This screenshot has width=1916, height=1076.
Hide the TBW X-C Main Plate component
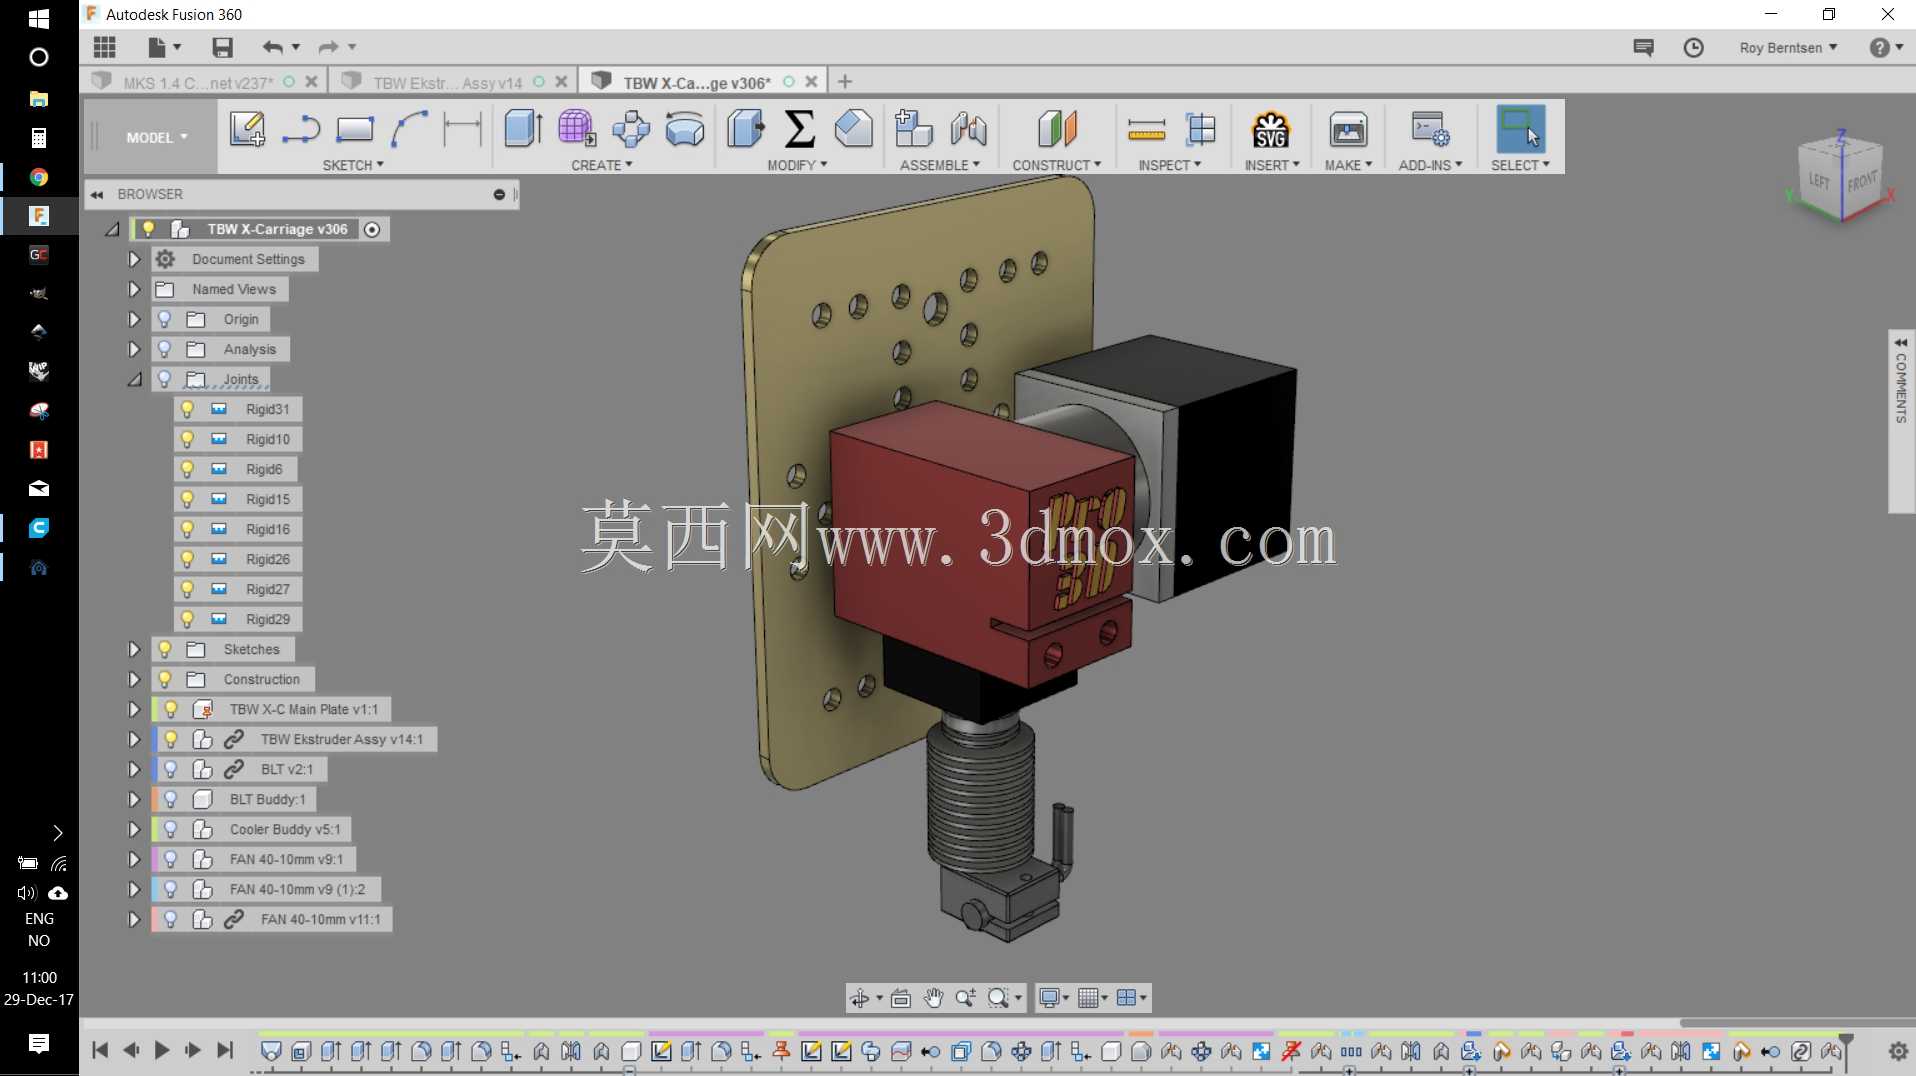click(x=171, y=709)
